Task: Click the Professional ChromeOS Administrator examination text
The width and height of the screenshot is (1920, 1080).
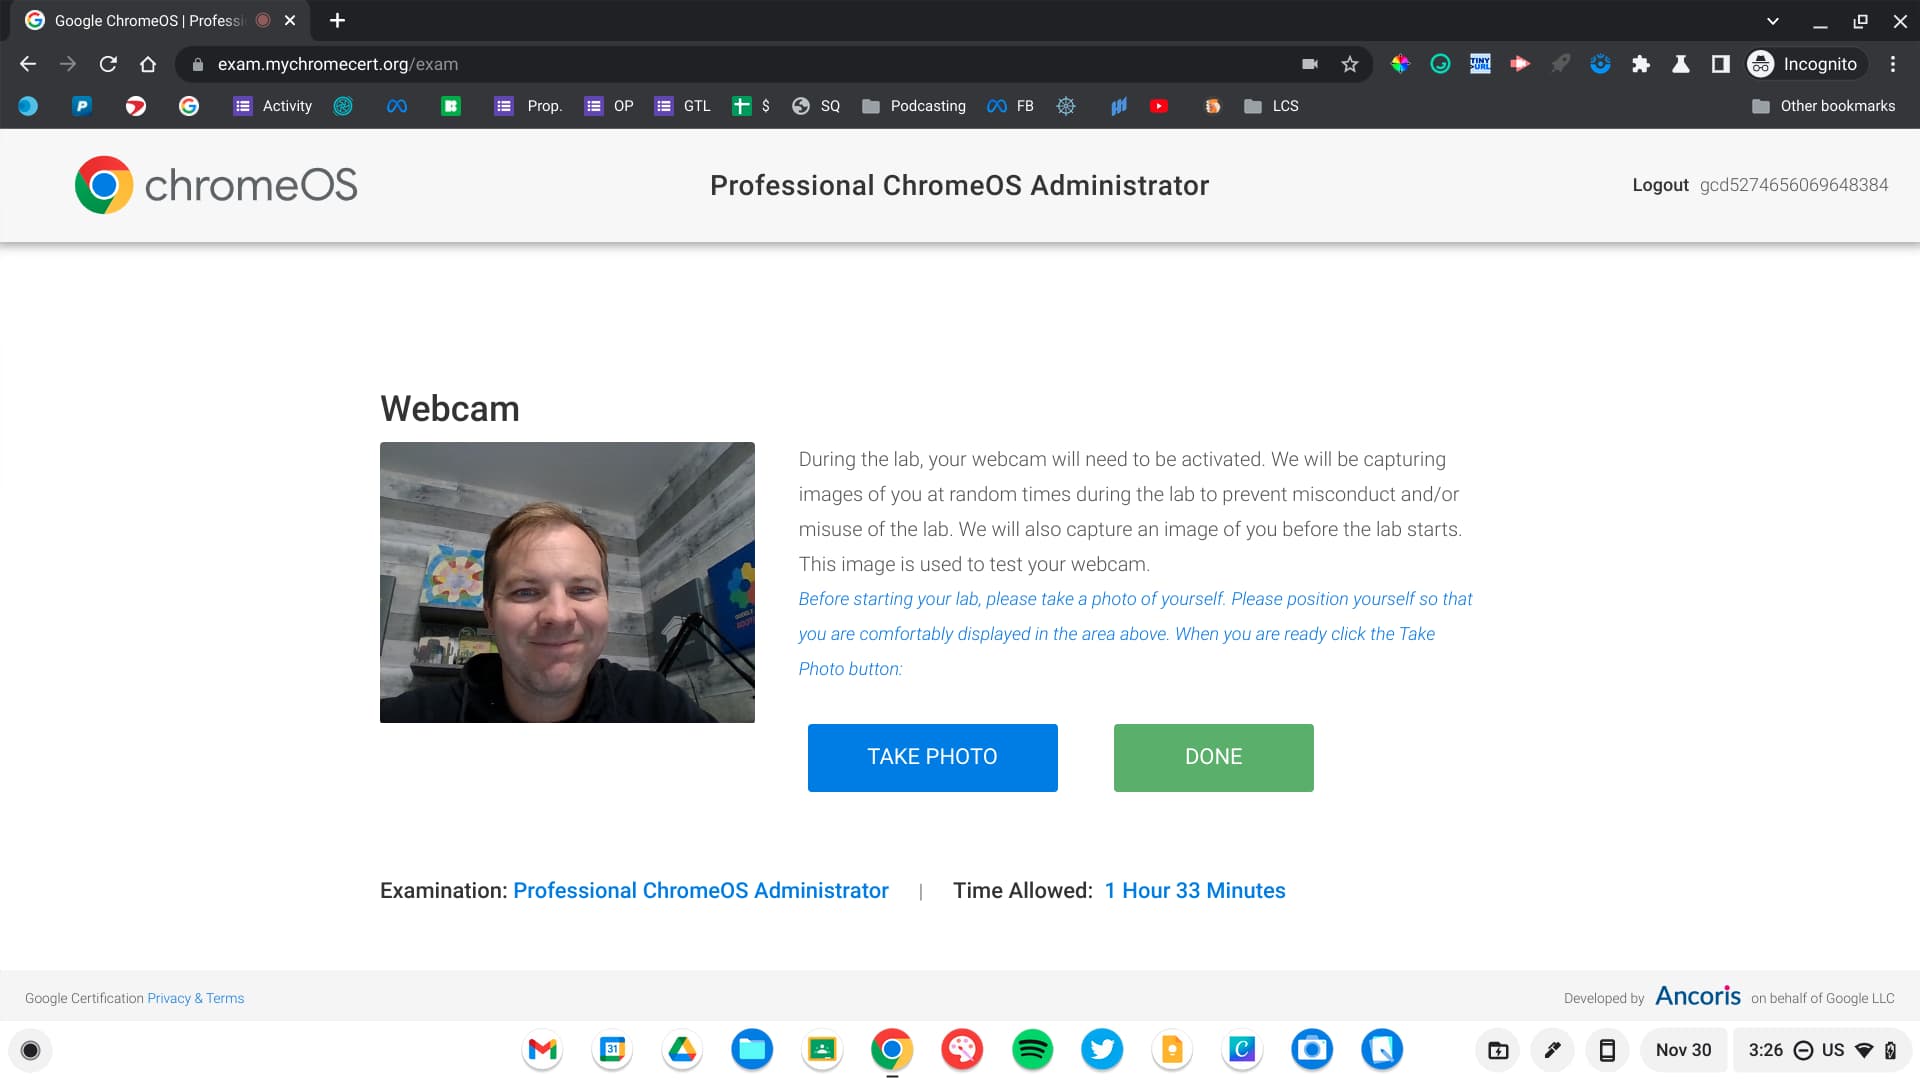Action: click(x=701, y=891)
